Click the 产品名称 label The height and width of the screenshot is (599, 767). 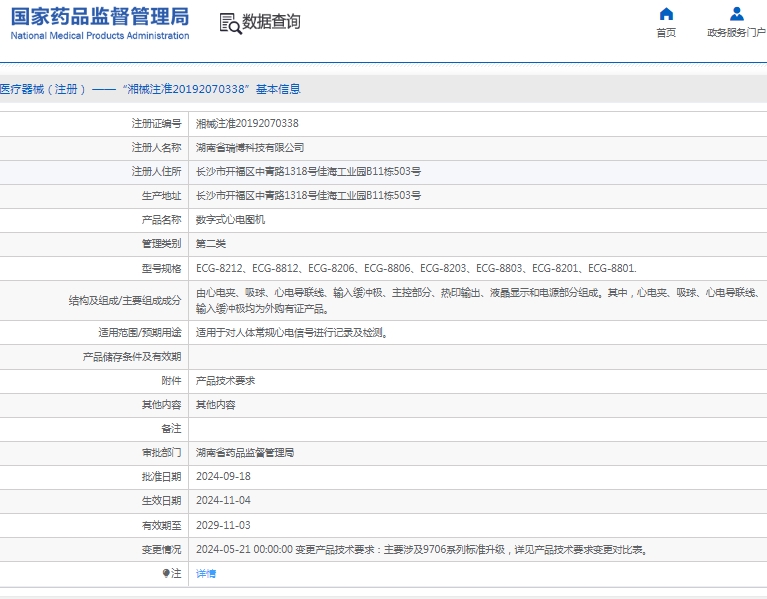(161, 220)
